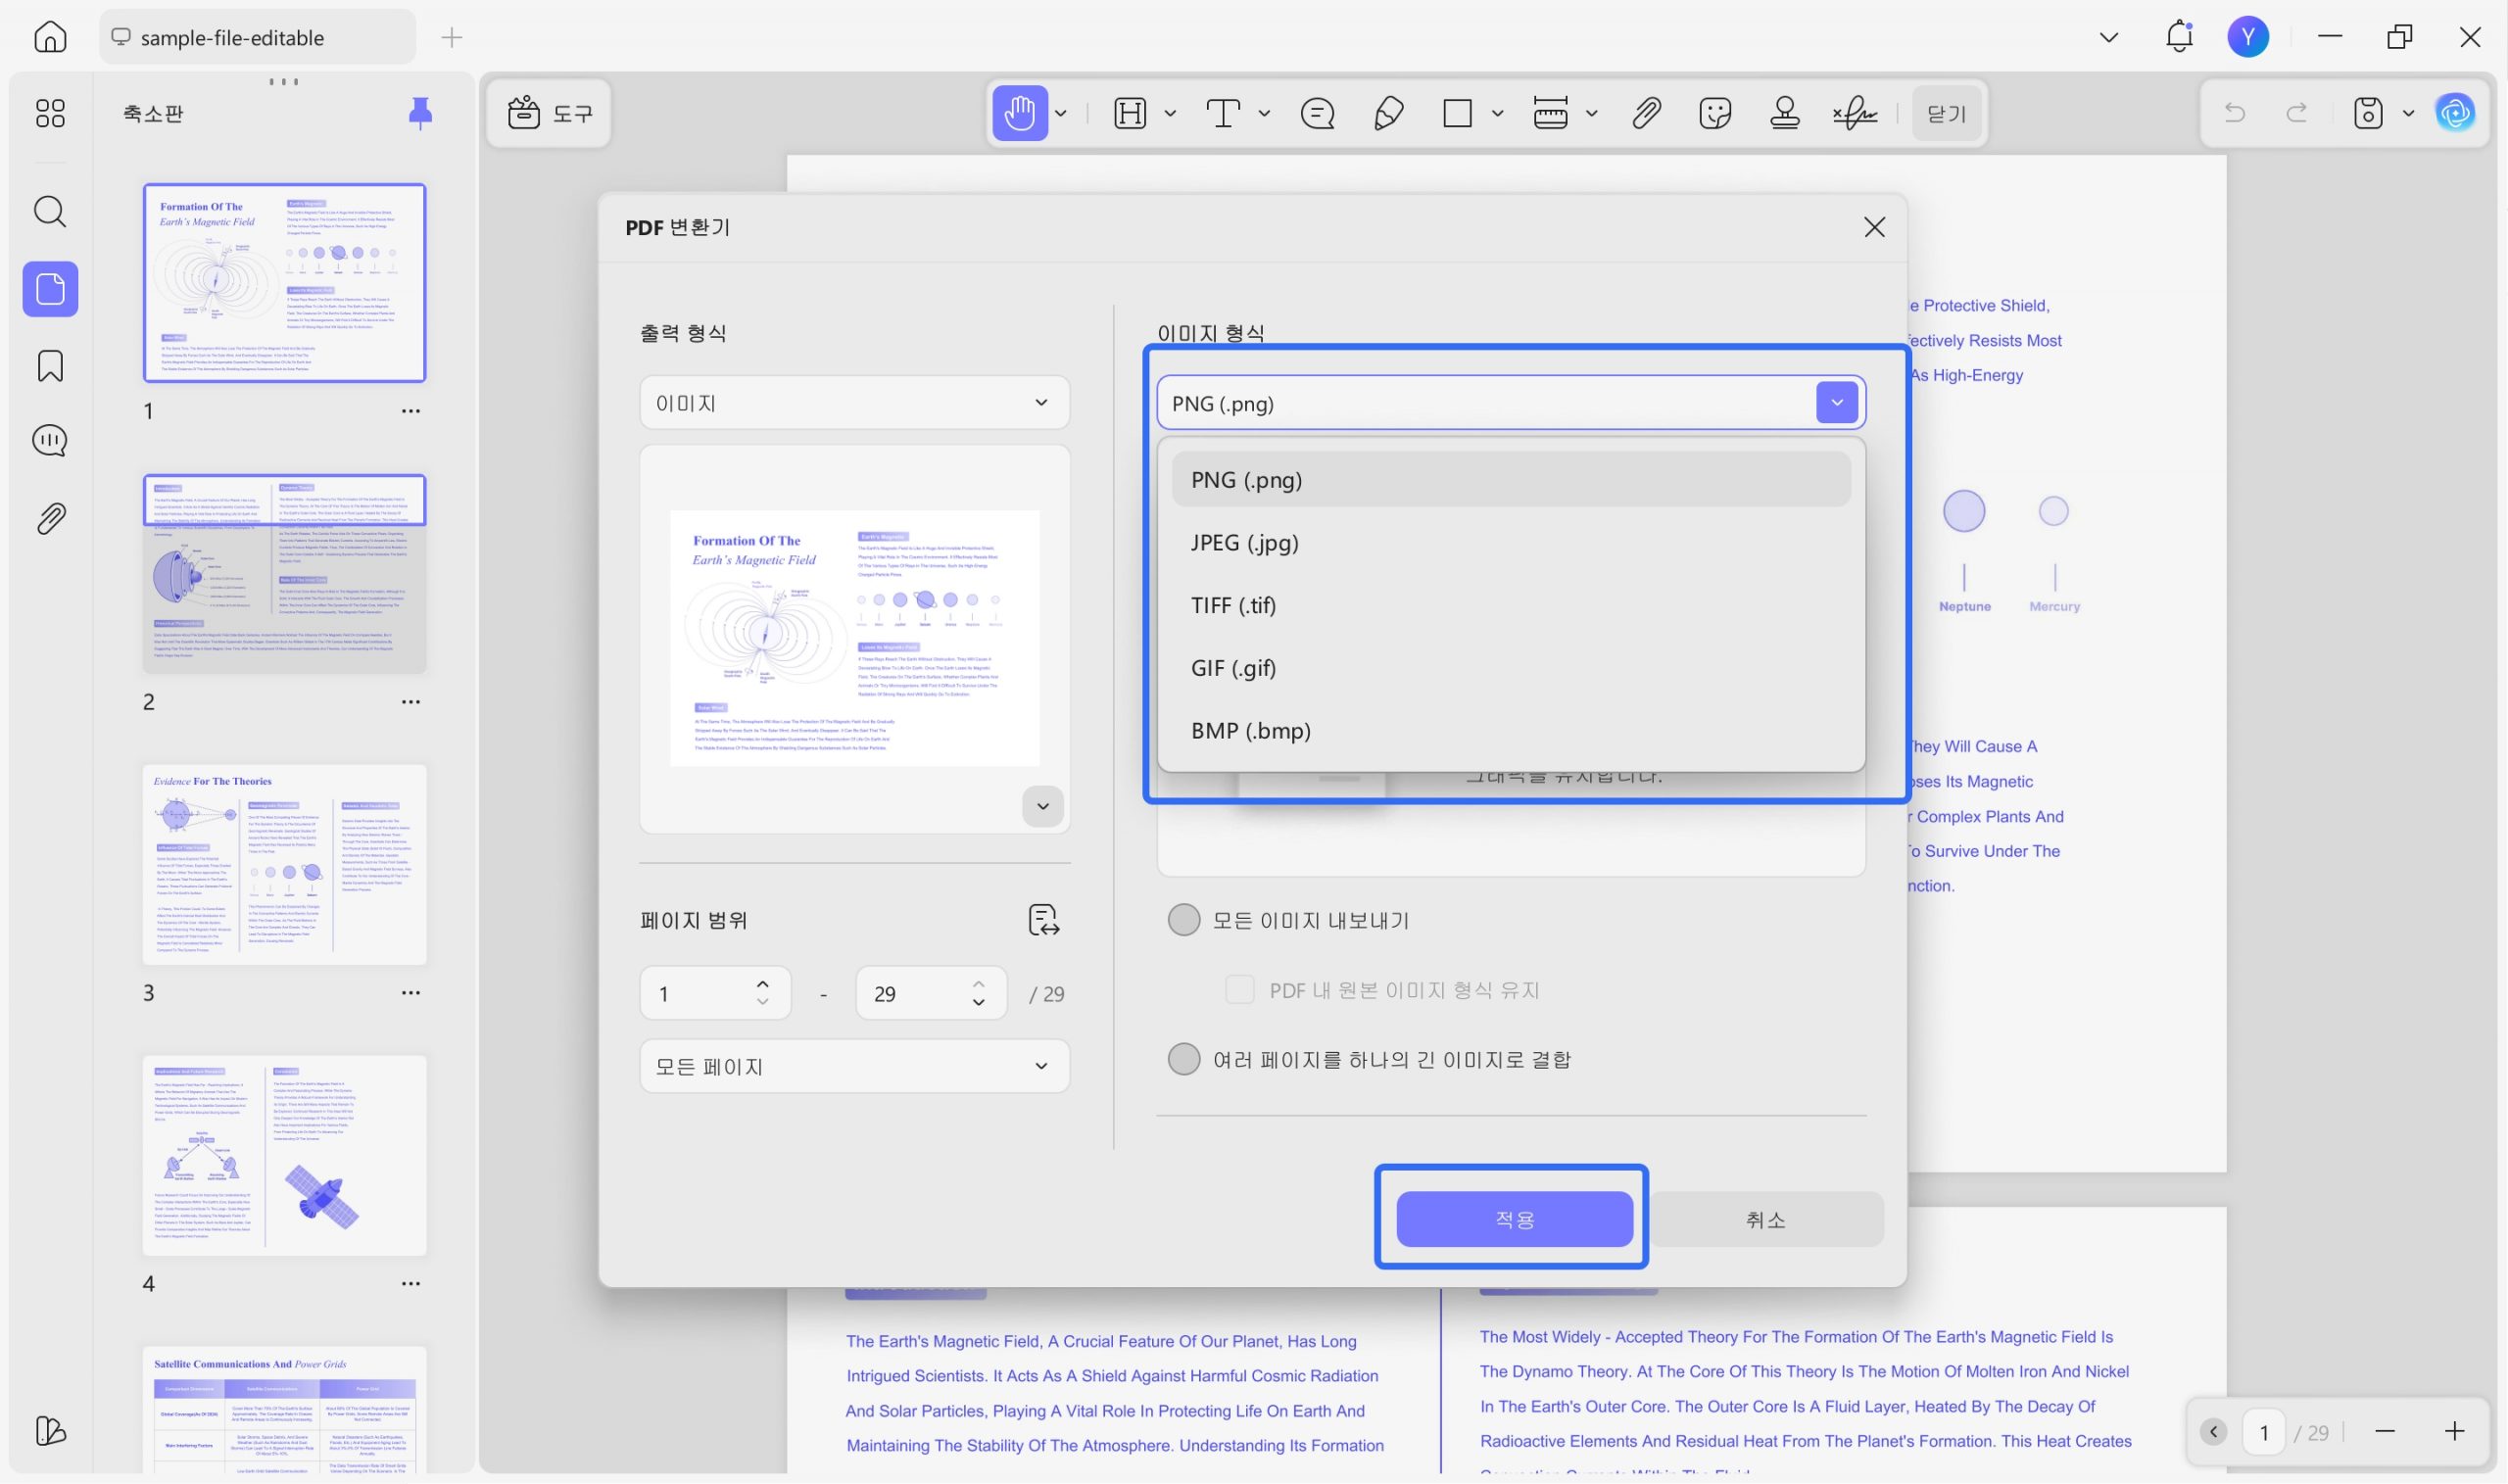Open the bookmarks panel in sidebar
Screen dimensions: 2508x1484
click(x=50, y=366)
